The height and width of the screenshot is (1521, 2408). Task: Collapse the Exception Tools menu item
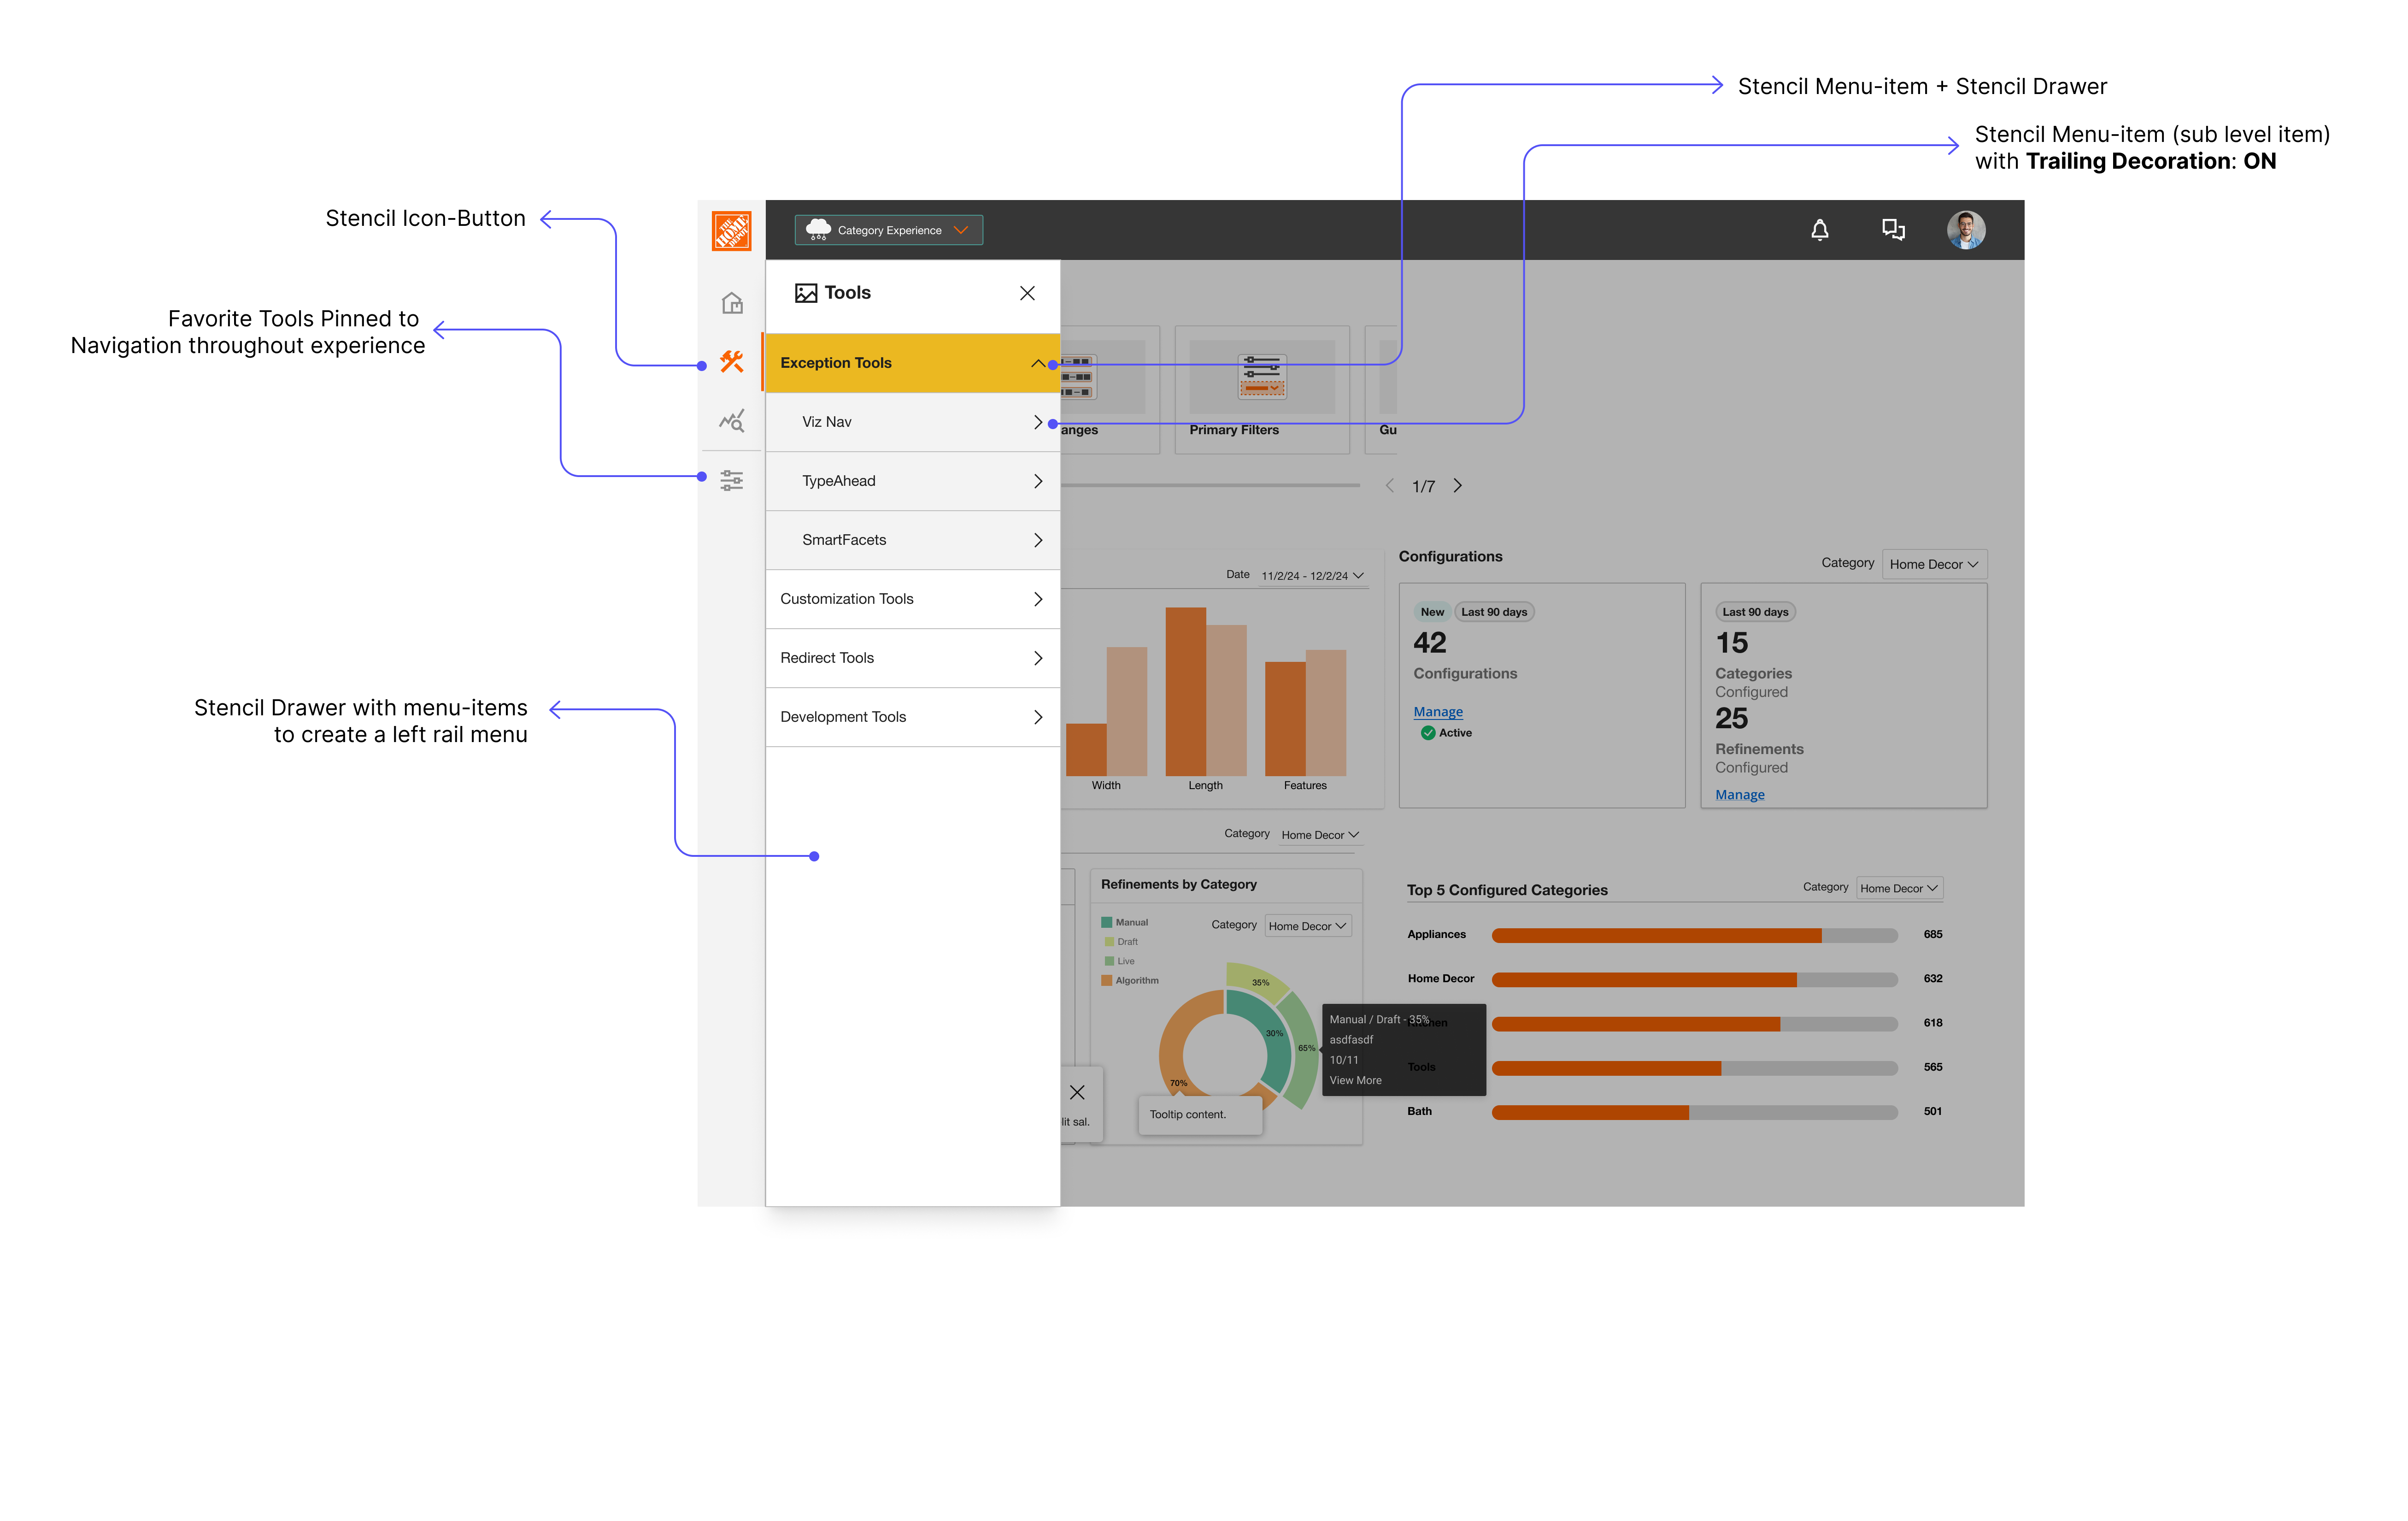pyautogui.click(x=912, y=363)
